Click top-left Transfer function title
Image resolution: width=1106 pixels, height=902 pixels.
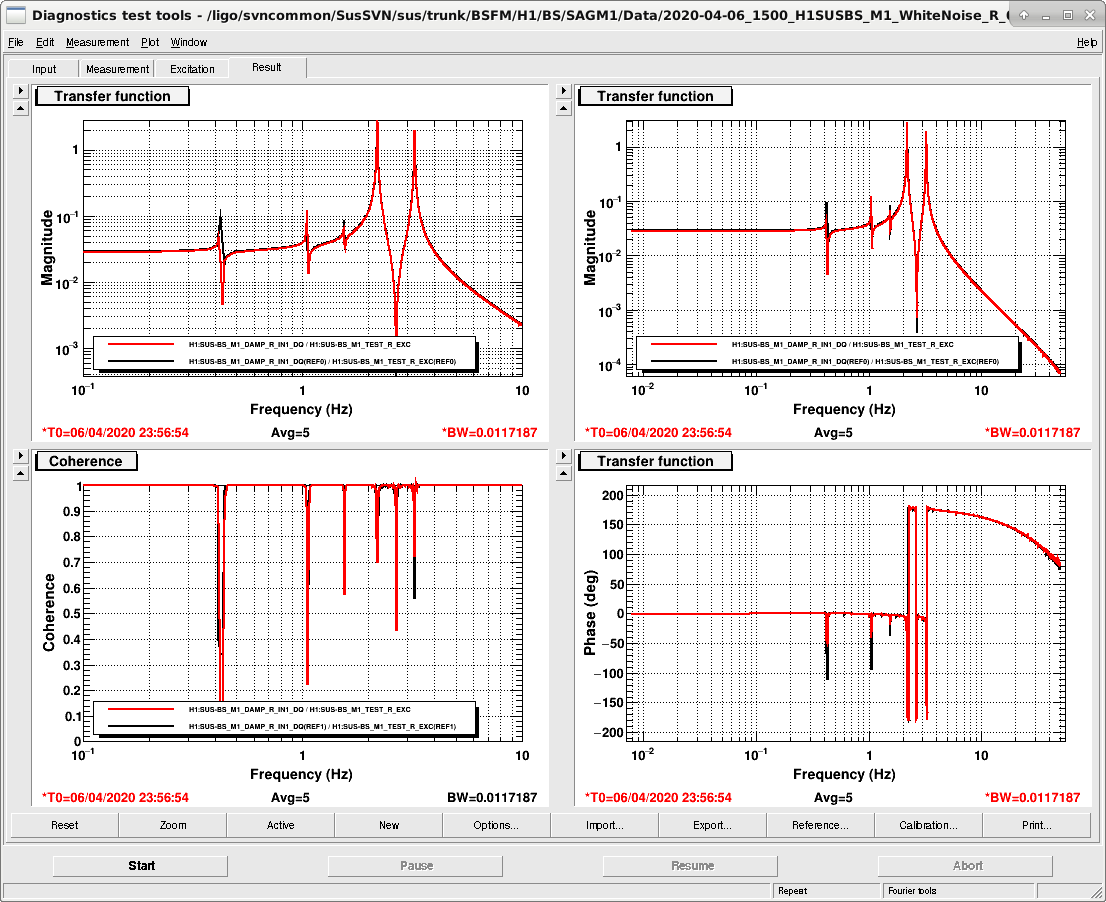pos(112,96)
